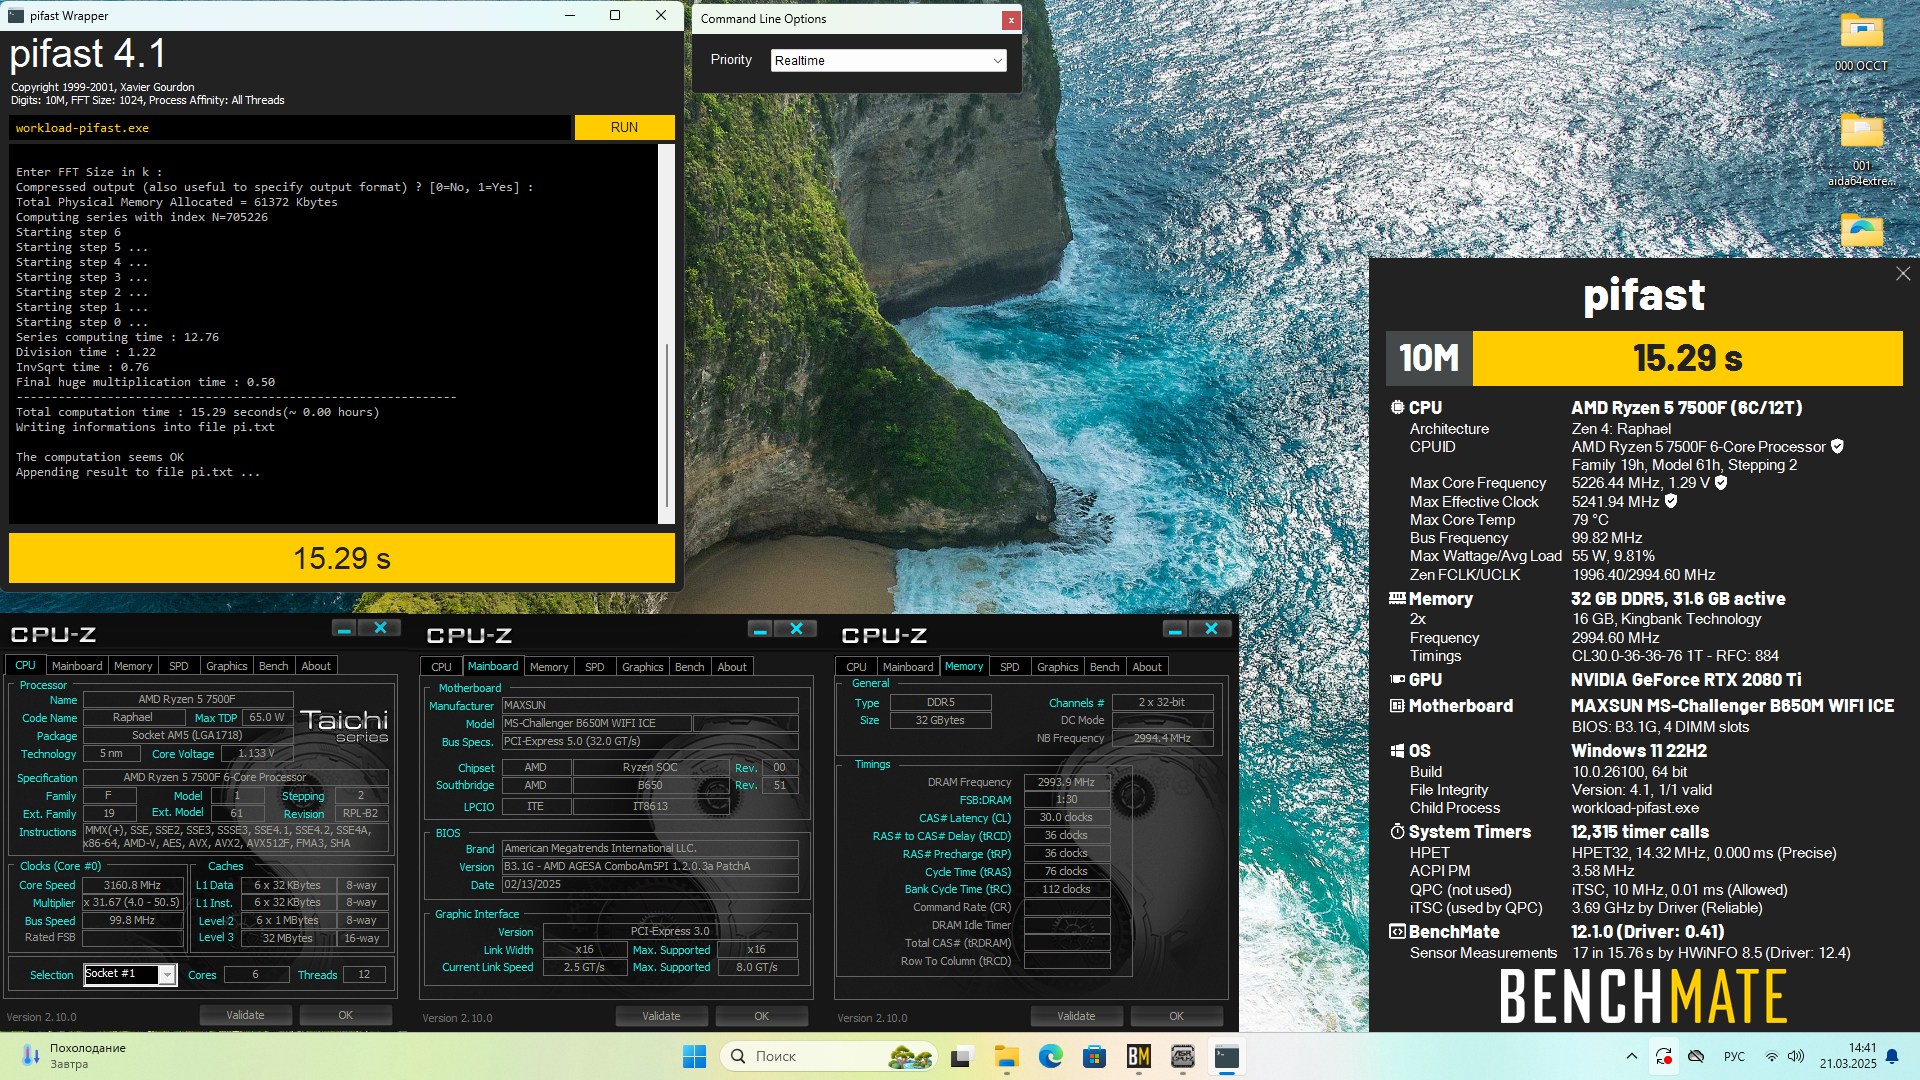Image resolution: width=1920 pixels, height=1080 pixels.
Task: Click OK in third CPU-Z window
Action: [1176, 1016]
